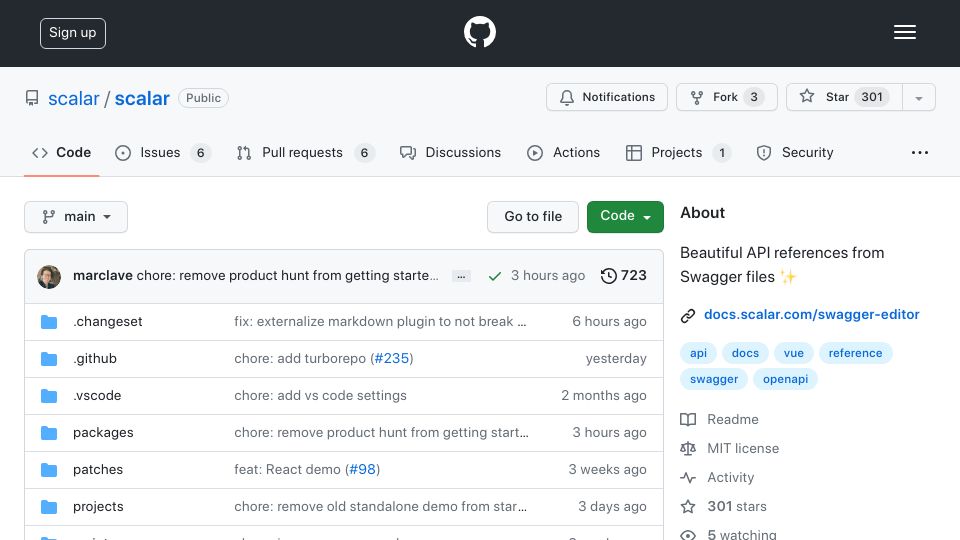
Task: Open the Discussions tab
Action: (450, 152)
